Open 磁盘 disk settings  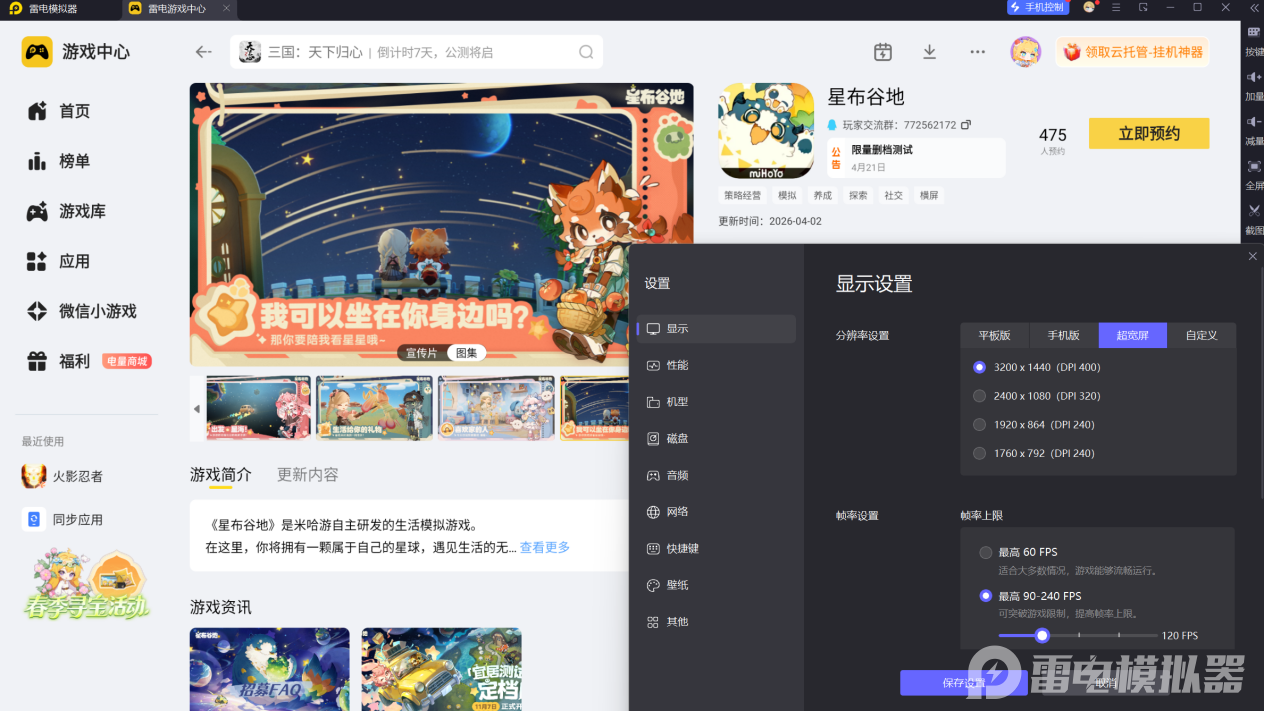tap(716, 438)
